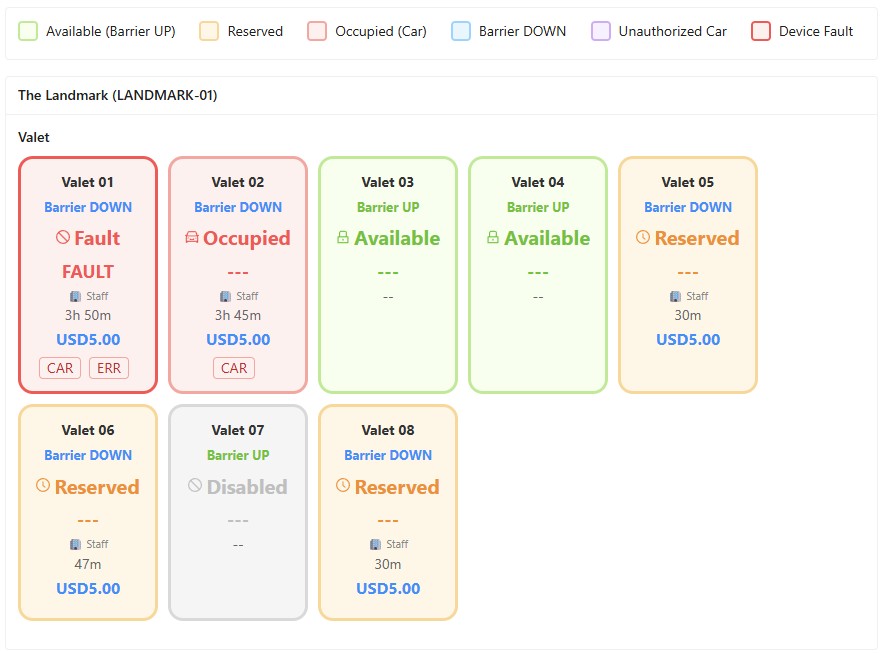Click the USD5.00 price on Valet 05
The height and width of the screenshot is (653, 887).
(688, 339)
